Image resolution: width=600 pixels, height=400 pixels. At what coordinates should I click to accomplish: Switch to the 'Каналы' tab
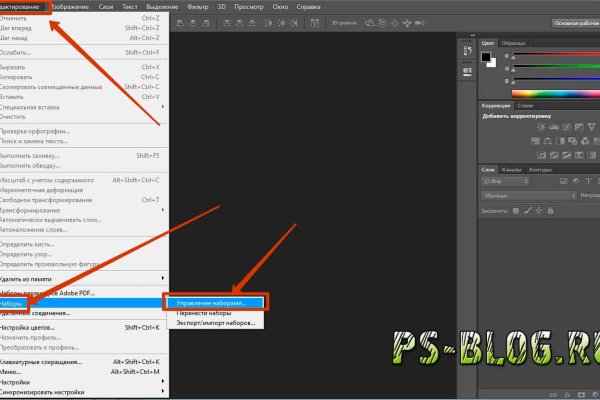511,169
